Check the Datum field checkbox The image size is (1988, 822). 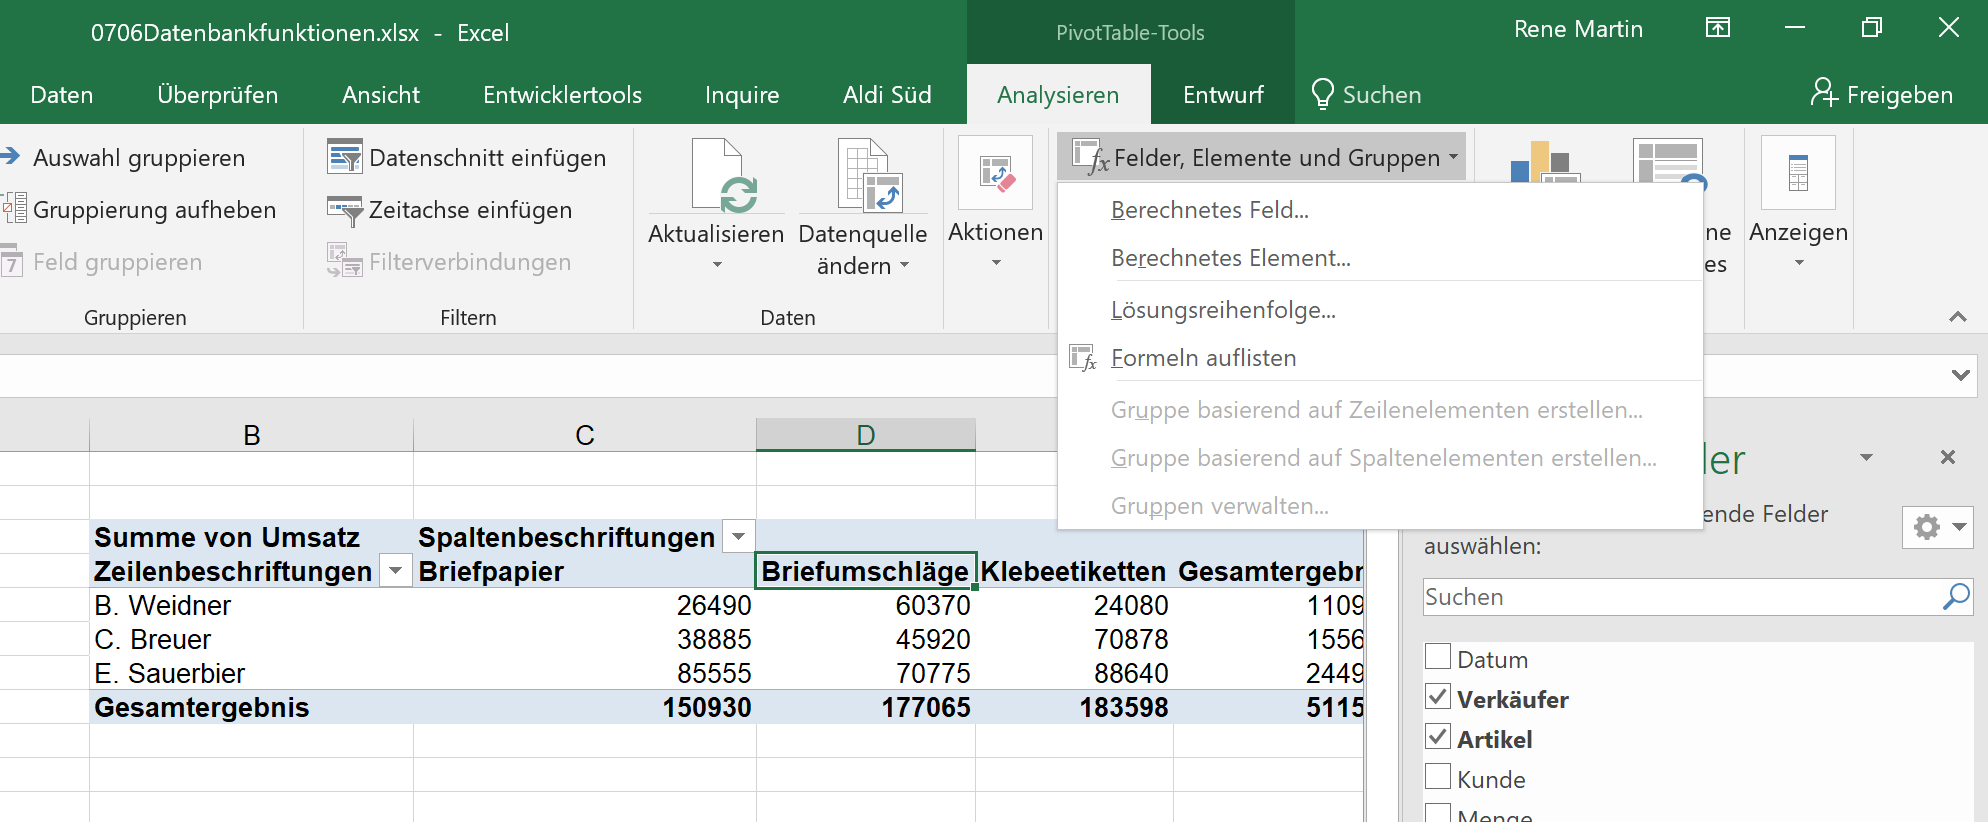pos(1438,657)
